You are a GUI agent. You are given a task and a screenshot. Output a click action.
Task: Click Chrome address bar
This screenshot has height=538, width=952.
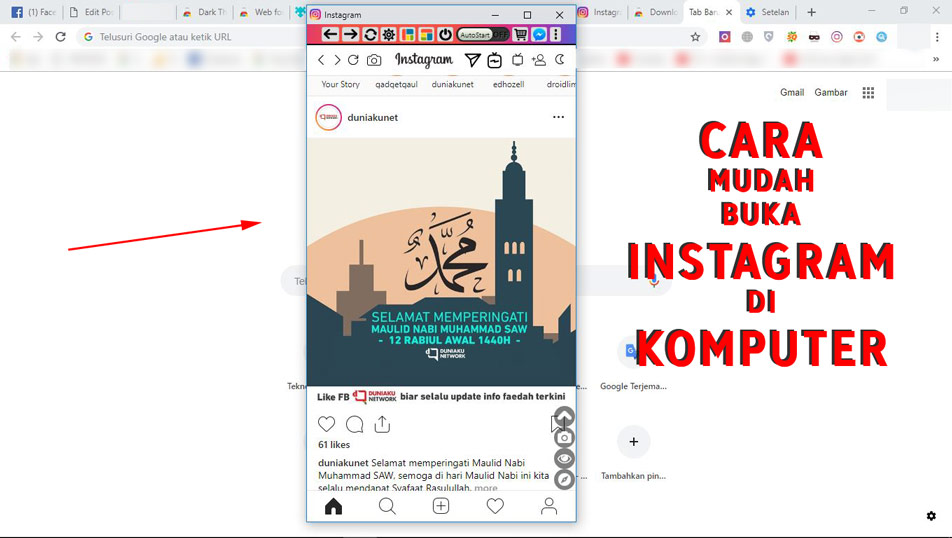point(389,37)
